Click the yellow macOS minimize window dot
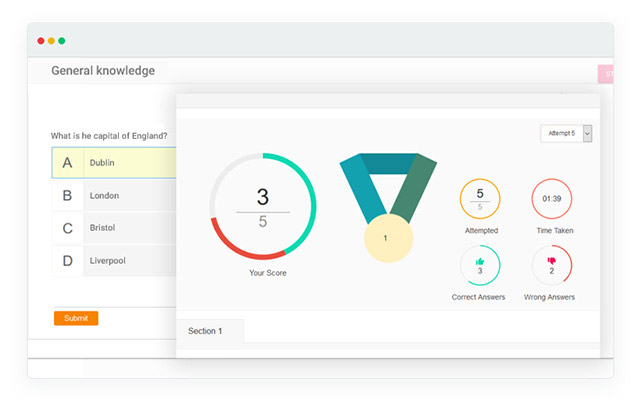Viewport: 640px width, 410px height. point(51,41)
